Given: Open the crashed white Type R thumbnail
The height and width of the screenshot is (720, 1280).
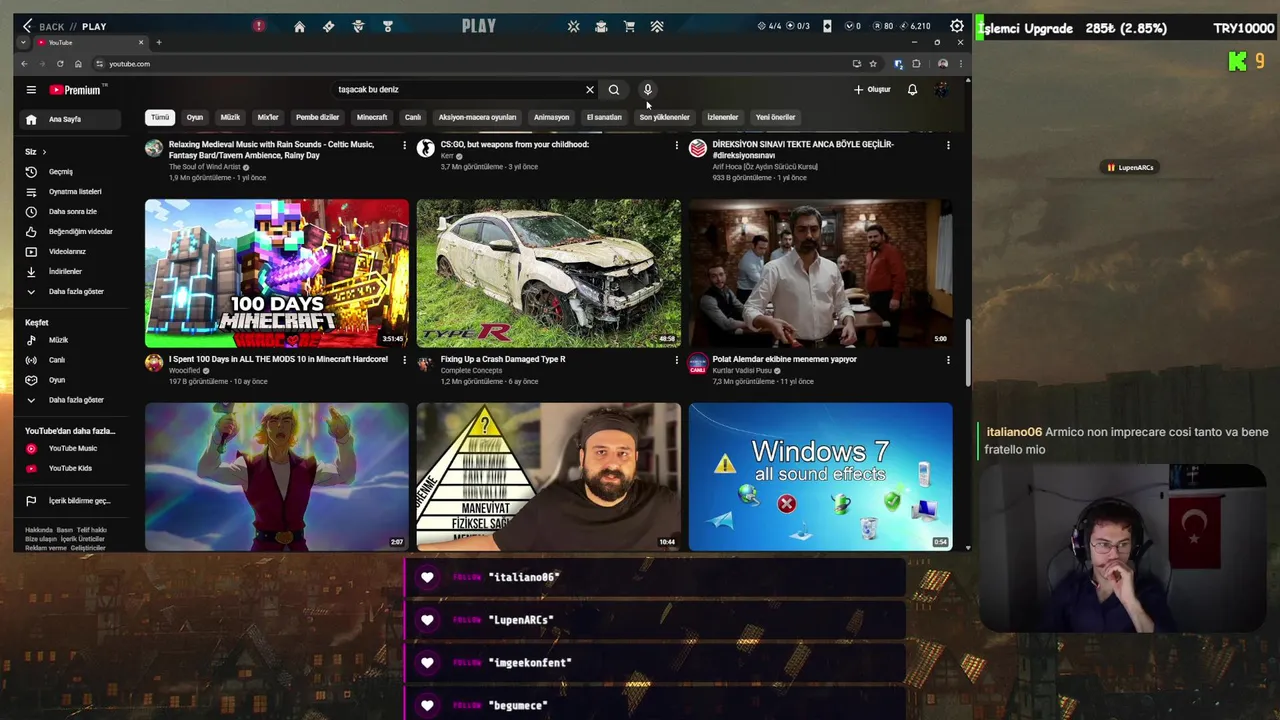Looking at the screenshot, I should pos(548,273).
